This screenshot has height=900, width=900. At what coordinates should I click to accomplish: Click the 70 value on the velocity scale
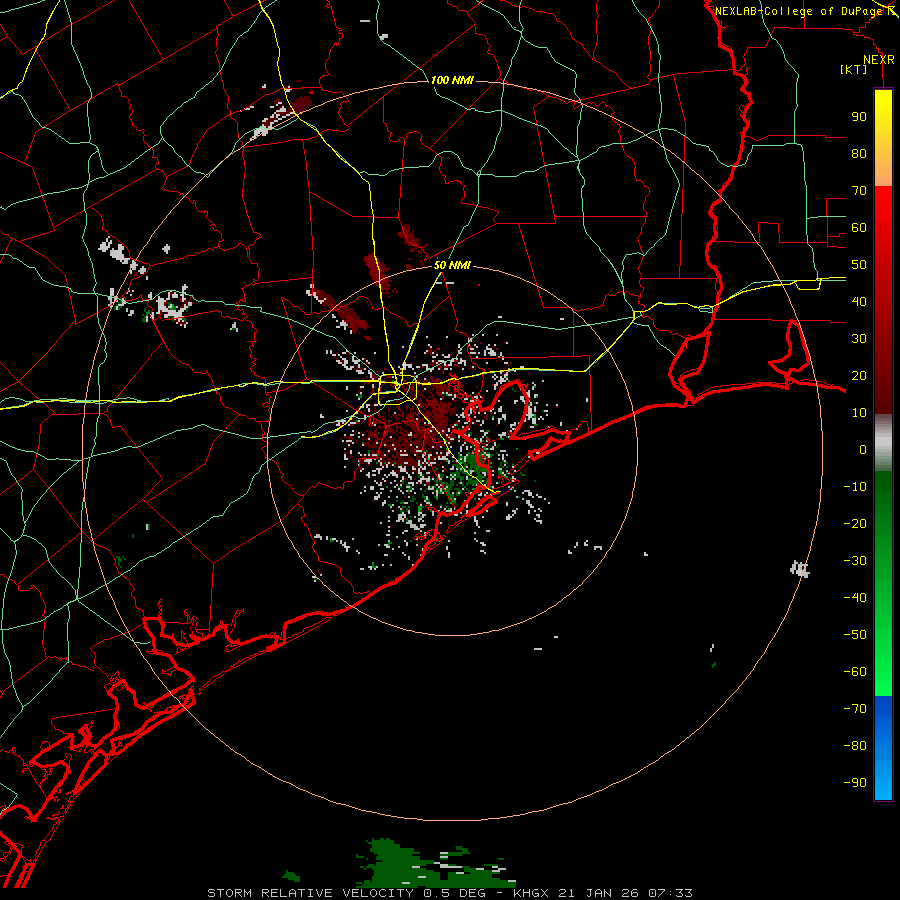point(859,191)
